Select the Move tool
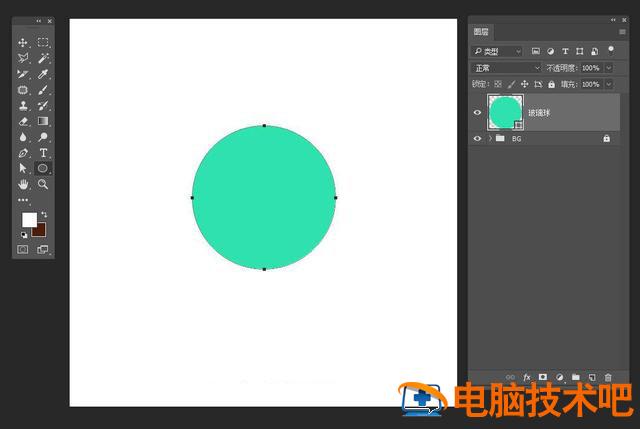640x429 pixels. tap(23, 42)
